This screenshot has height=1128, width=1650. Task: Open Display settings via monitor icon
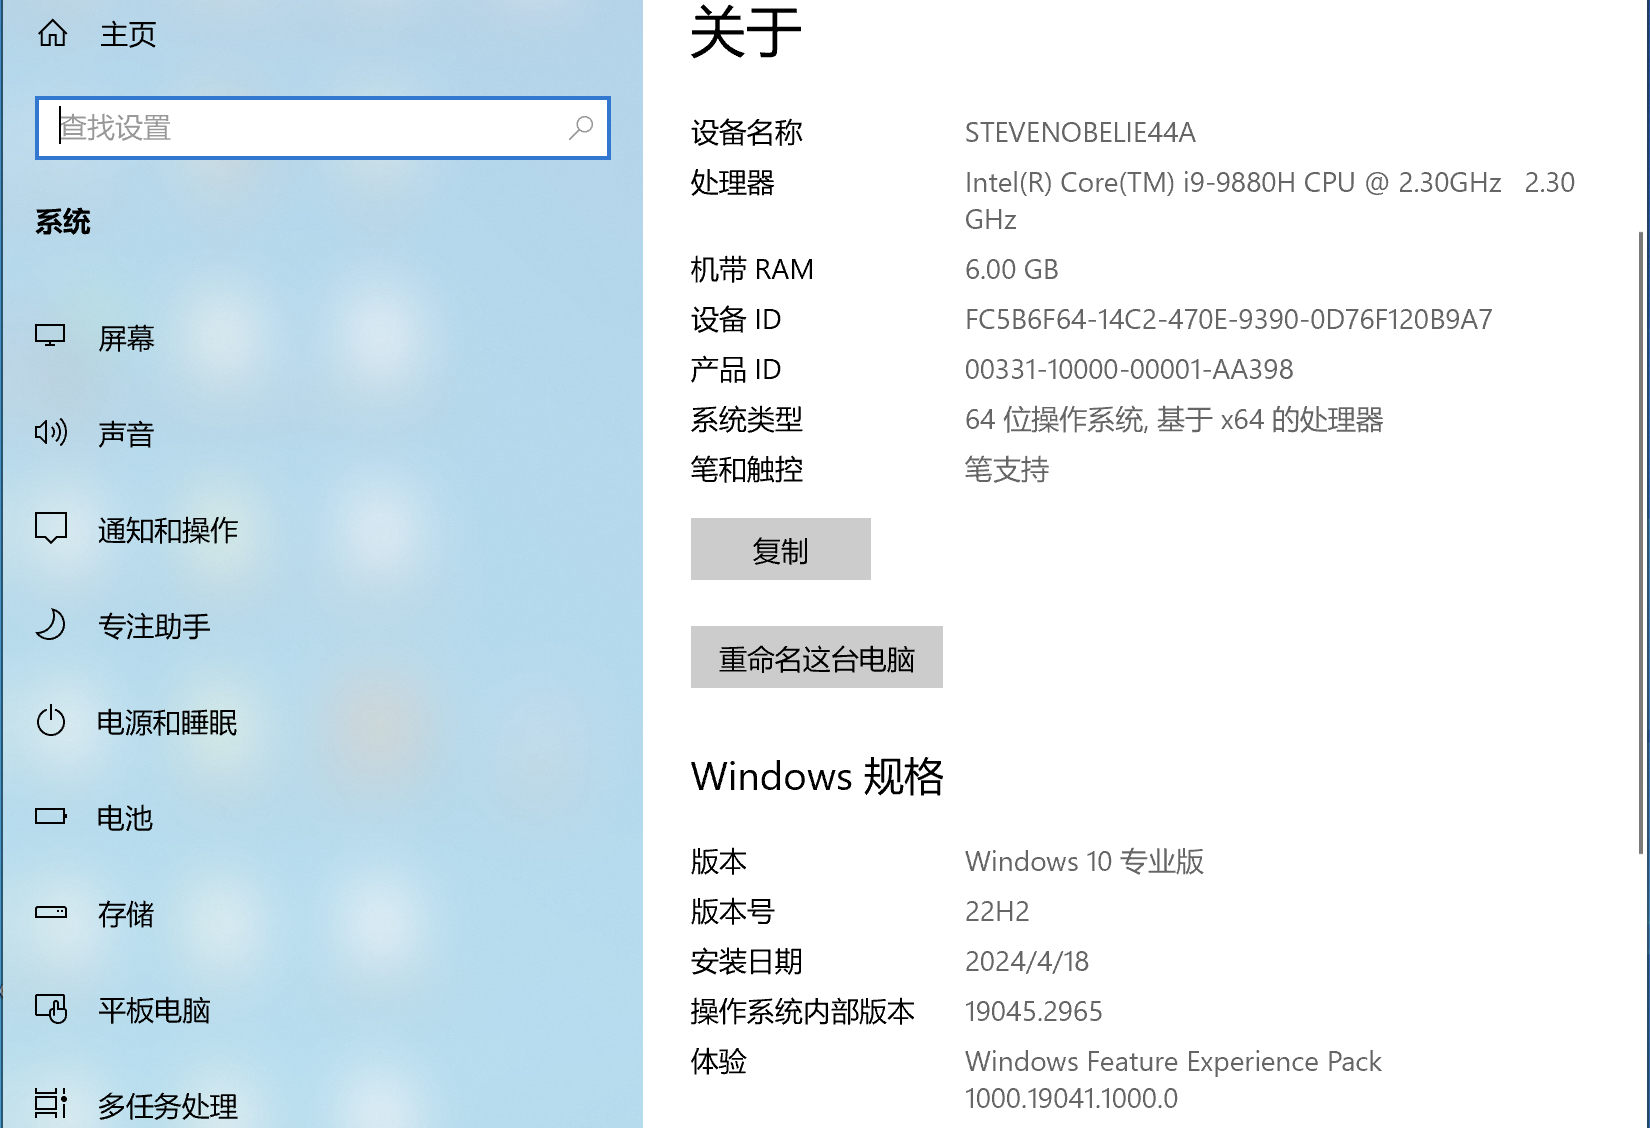(50, 336)
